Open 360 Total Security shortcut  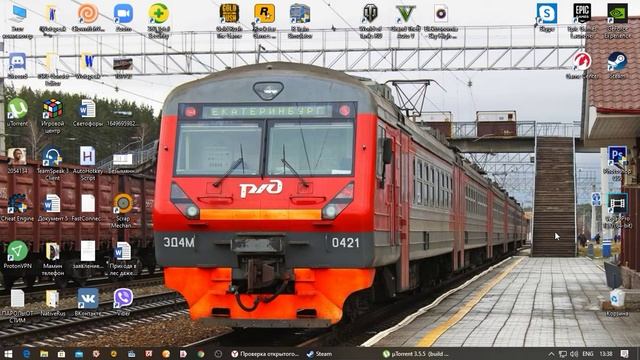coord(158,14)
